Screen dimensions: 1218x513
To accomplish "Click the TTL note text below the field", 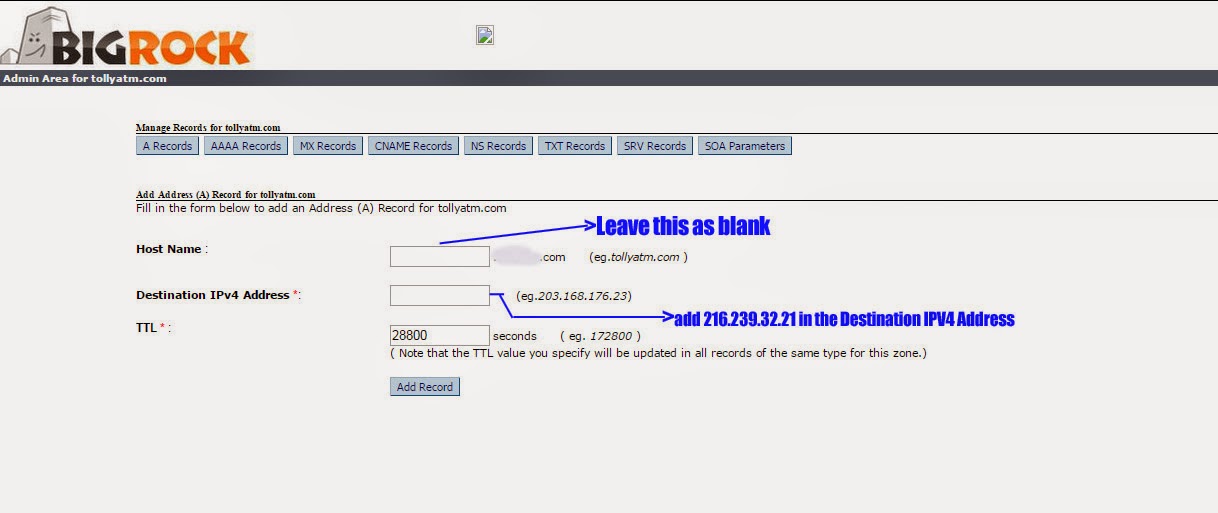I will click(x=658, y=353).
